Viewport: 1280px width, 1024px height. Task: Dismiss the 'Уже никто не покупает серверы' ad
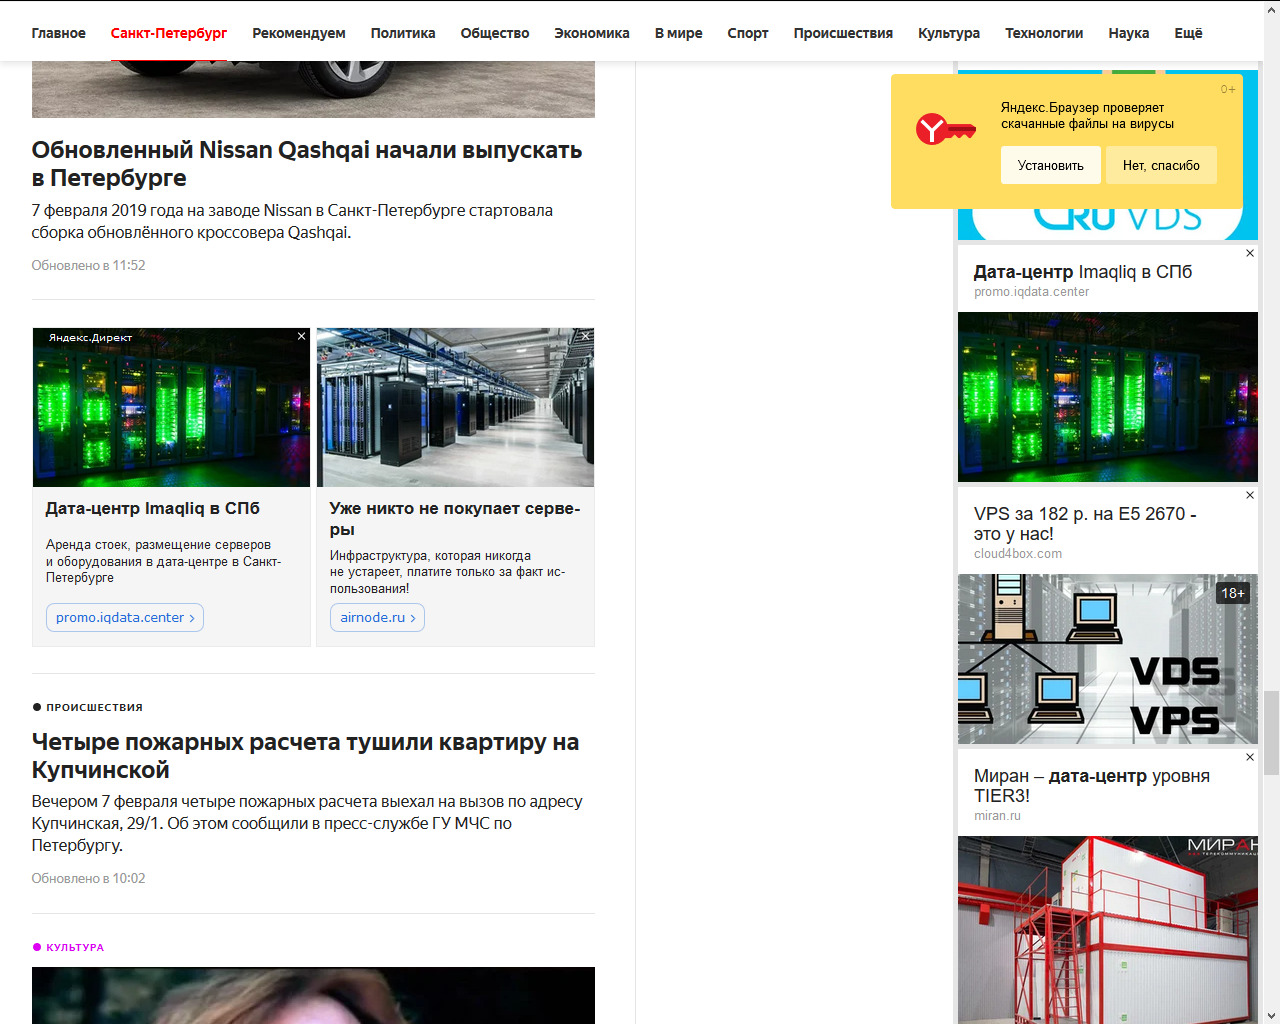(x=586, y=337)
